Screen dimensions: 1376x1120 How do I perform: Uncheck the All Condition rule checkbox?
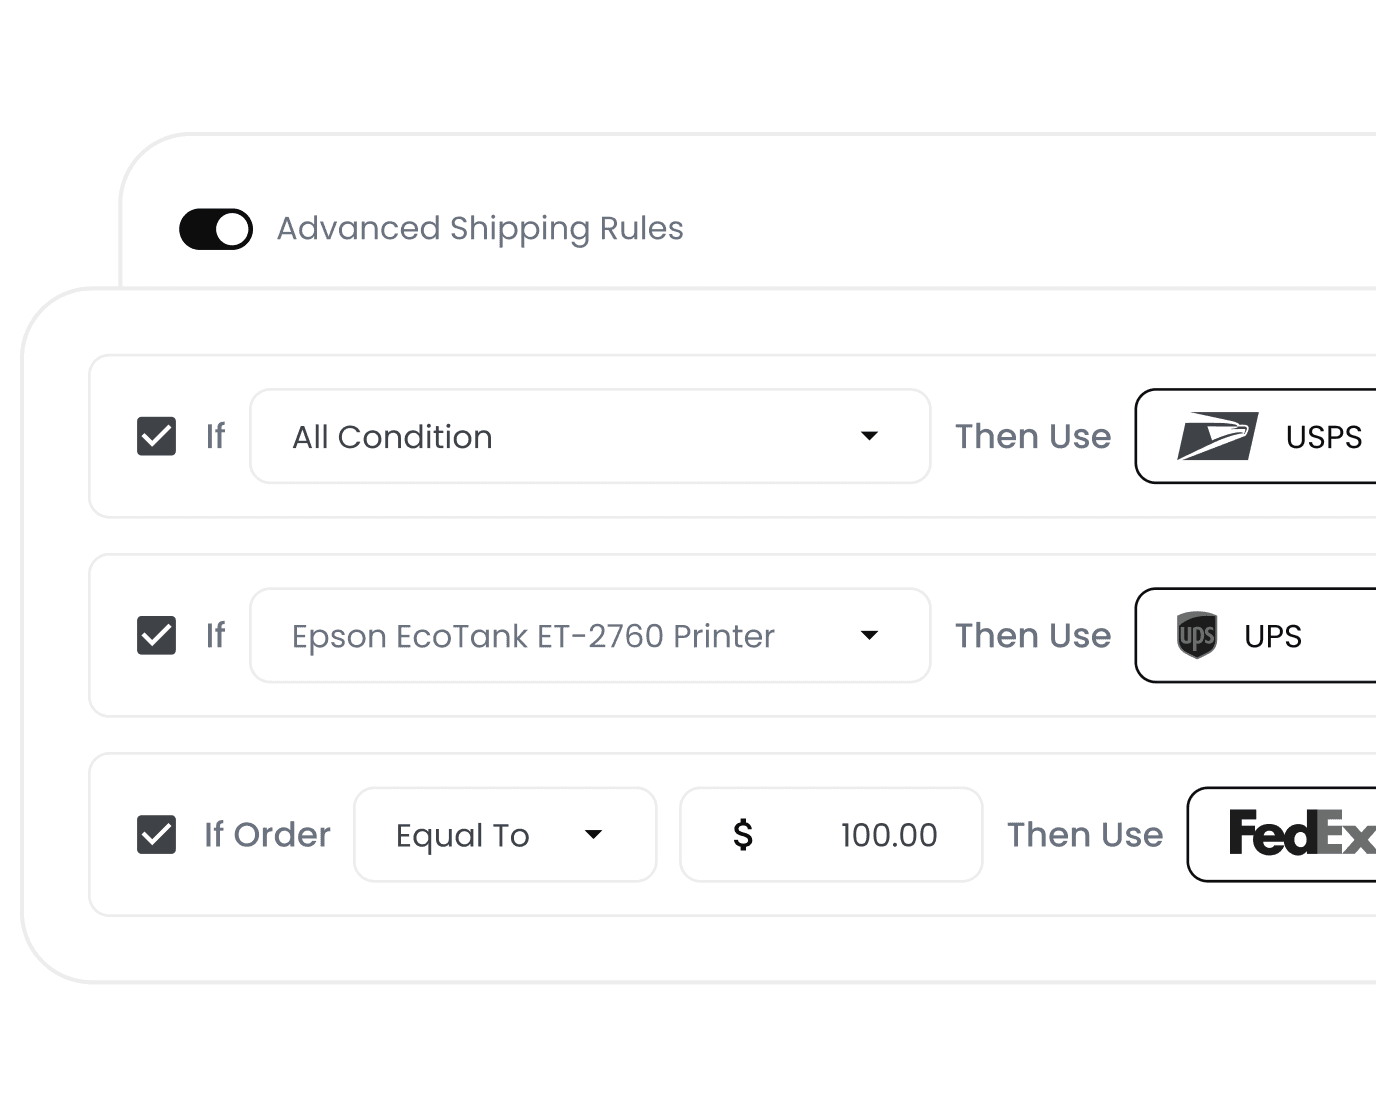tap(156, 436)
